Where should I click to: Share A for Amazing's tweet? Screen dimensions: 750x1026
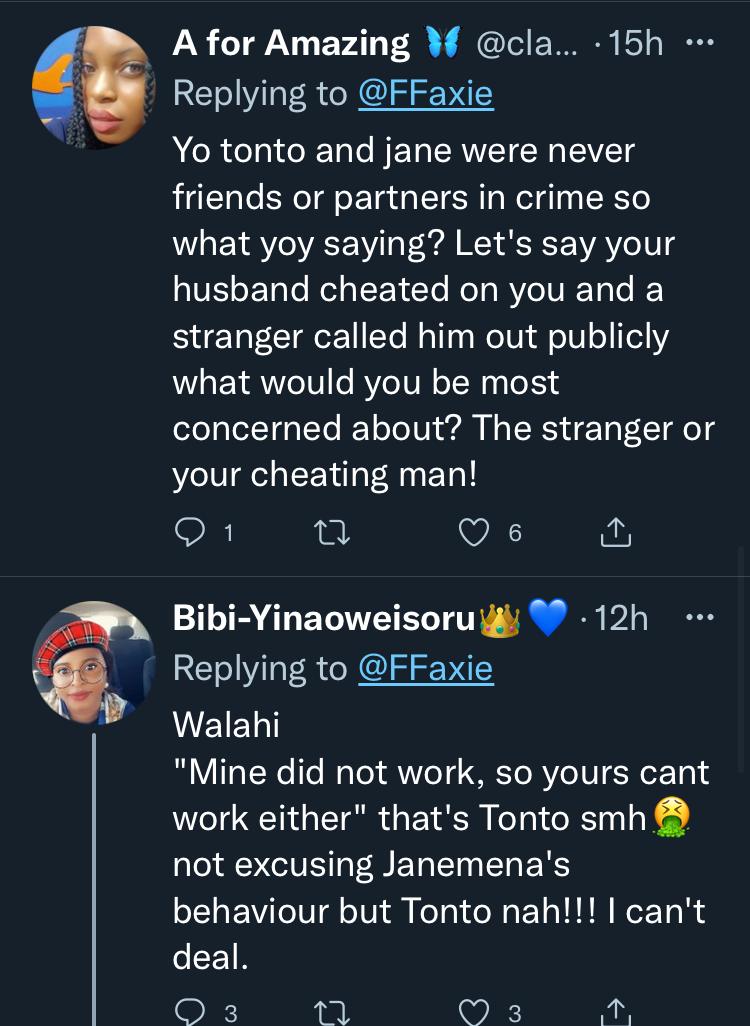615,534
